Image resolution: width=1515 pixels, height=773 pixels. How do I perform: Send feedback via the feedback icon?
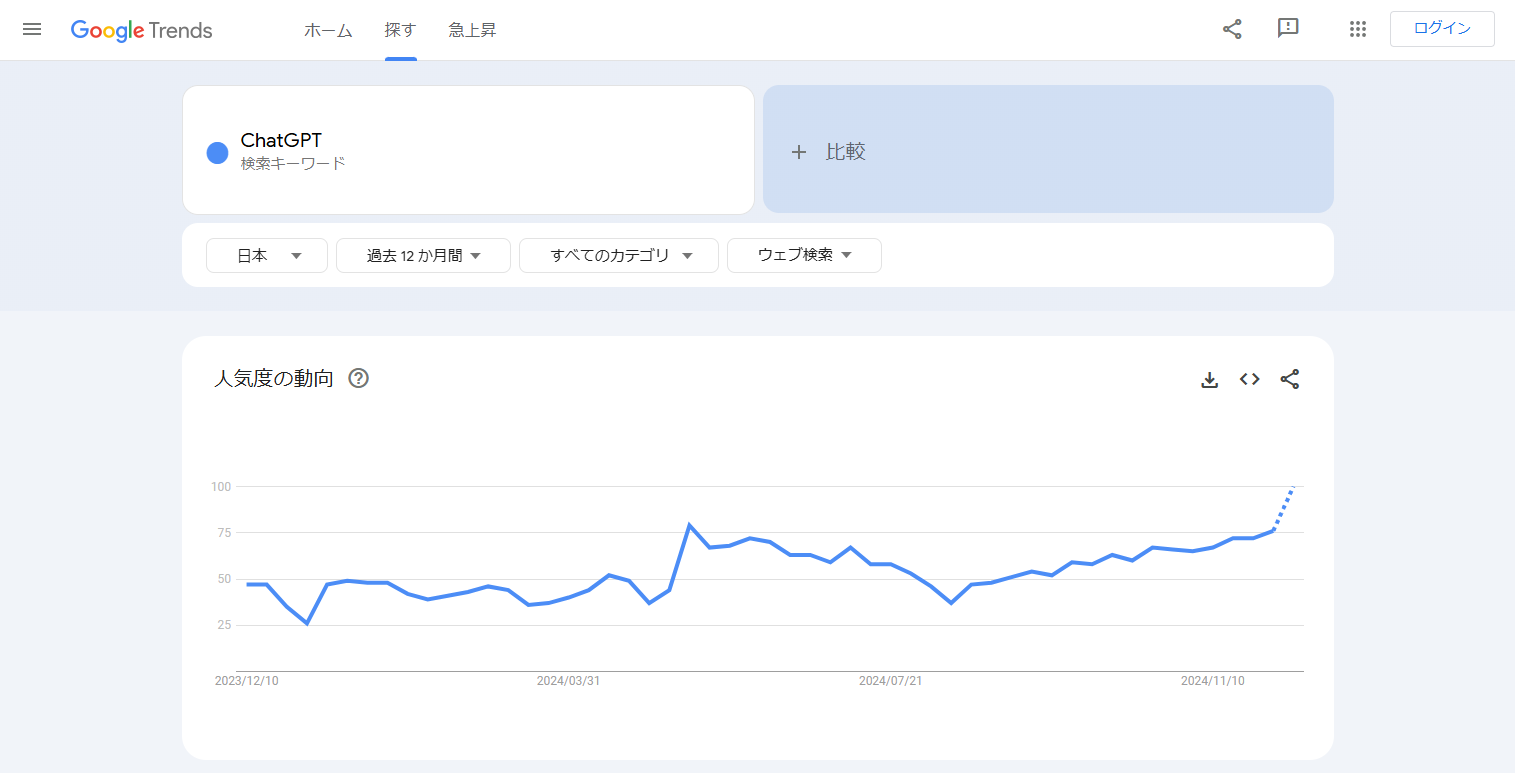(x=1288, y=29)
